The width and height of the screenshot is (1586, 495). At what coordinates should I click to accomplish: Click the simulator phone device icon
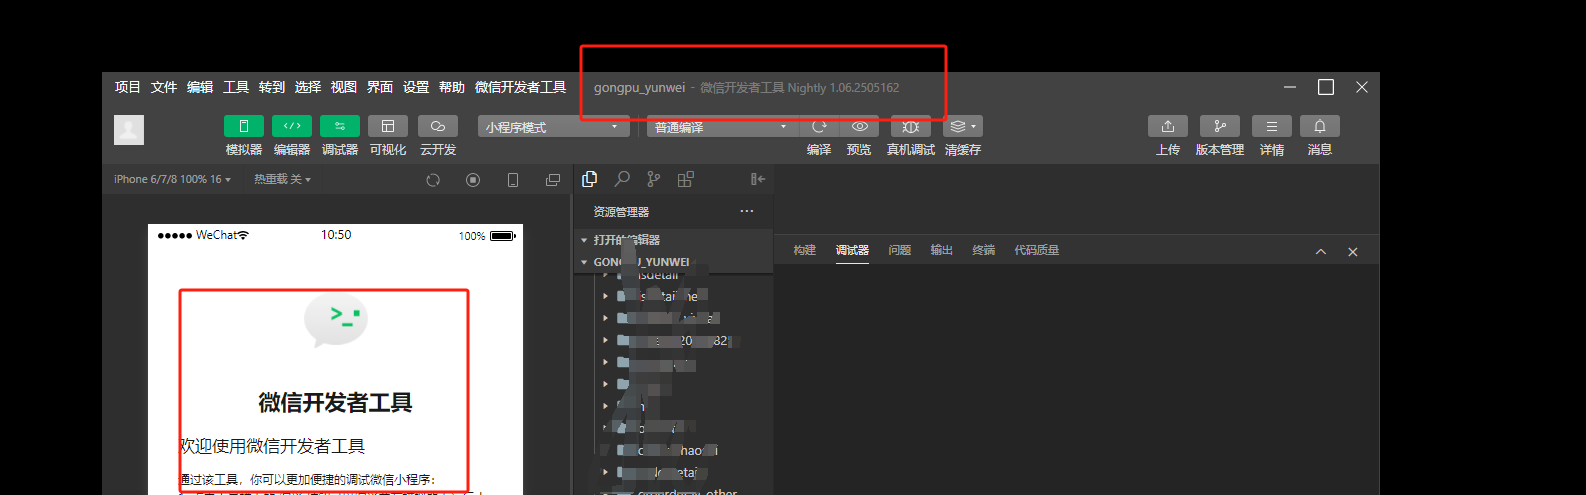click(x=513, y=180)
